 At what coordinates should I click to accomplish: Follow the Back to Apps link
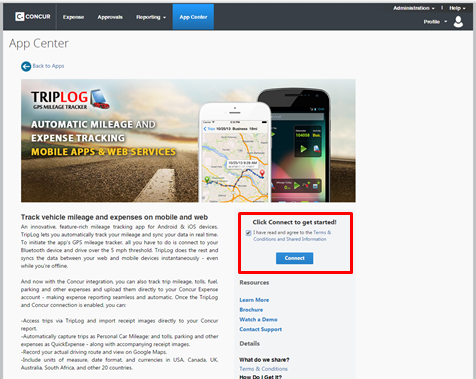point(48,66)
